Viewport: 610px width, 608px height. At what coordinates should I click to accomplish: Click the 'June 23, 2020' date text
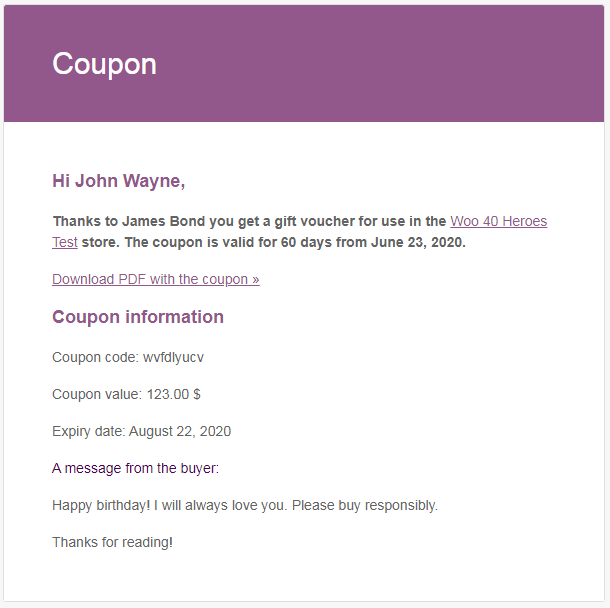[x=418, y=242]
